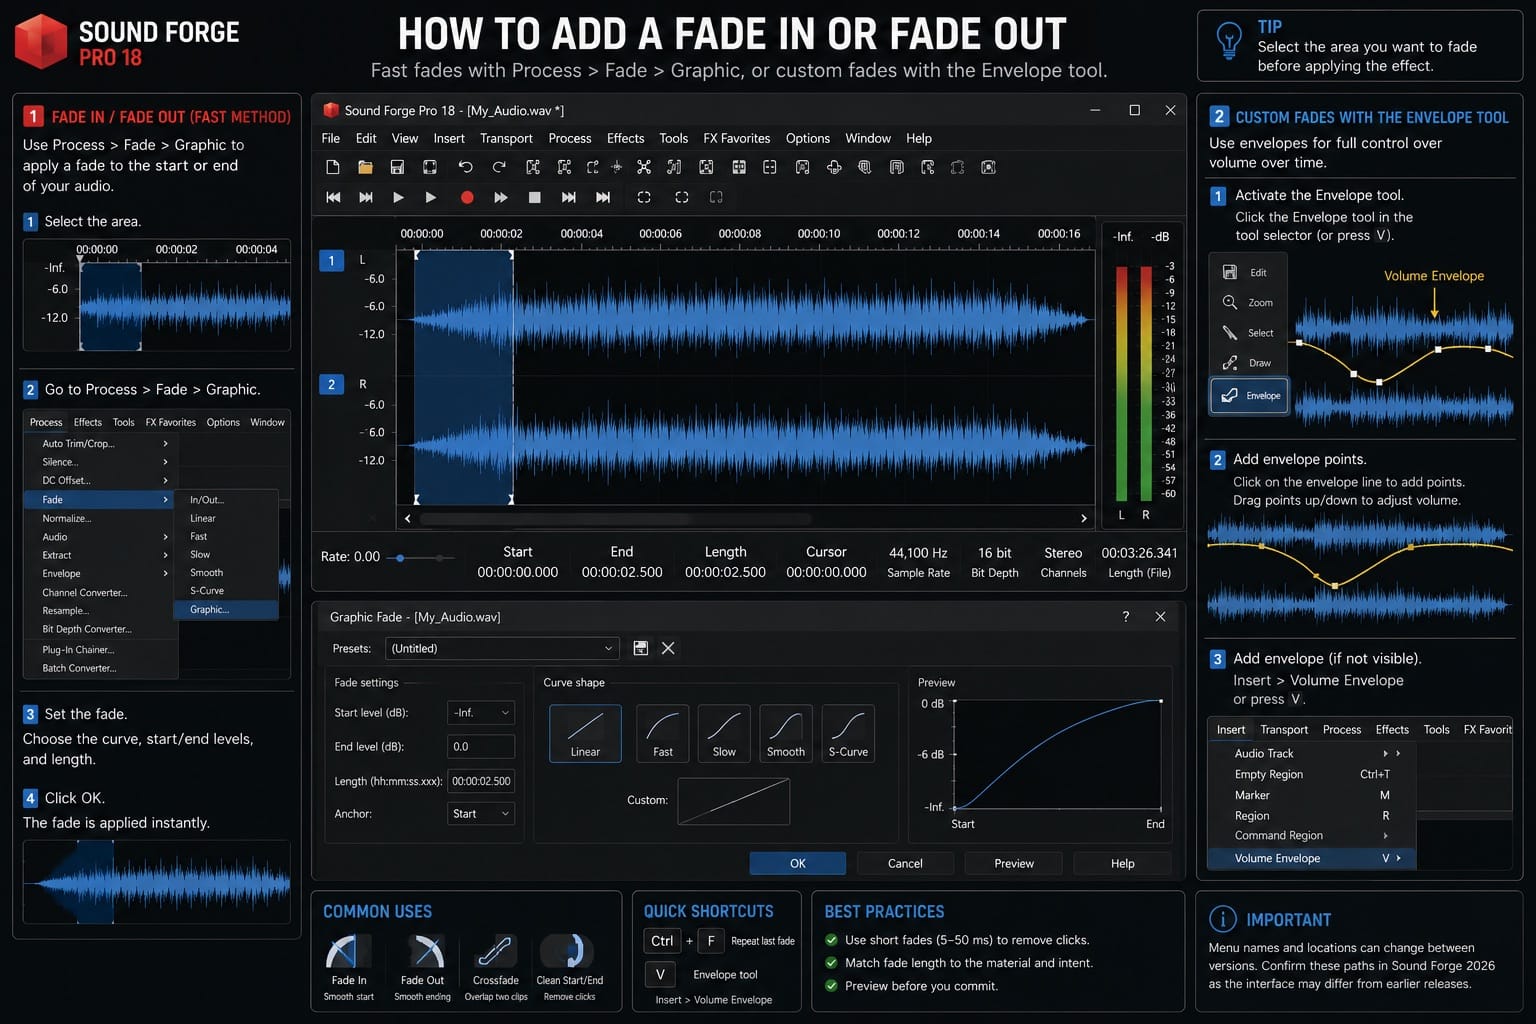The width and height of the screenshot is (1536, 1024).
Task: Toggle channel 2 (R) track button
Action: [x=332, y=384]
